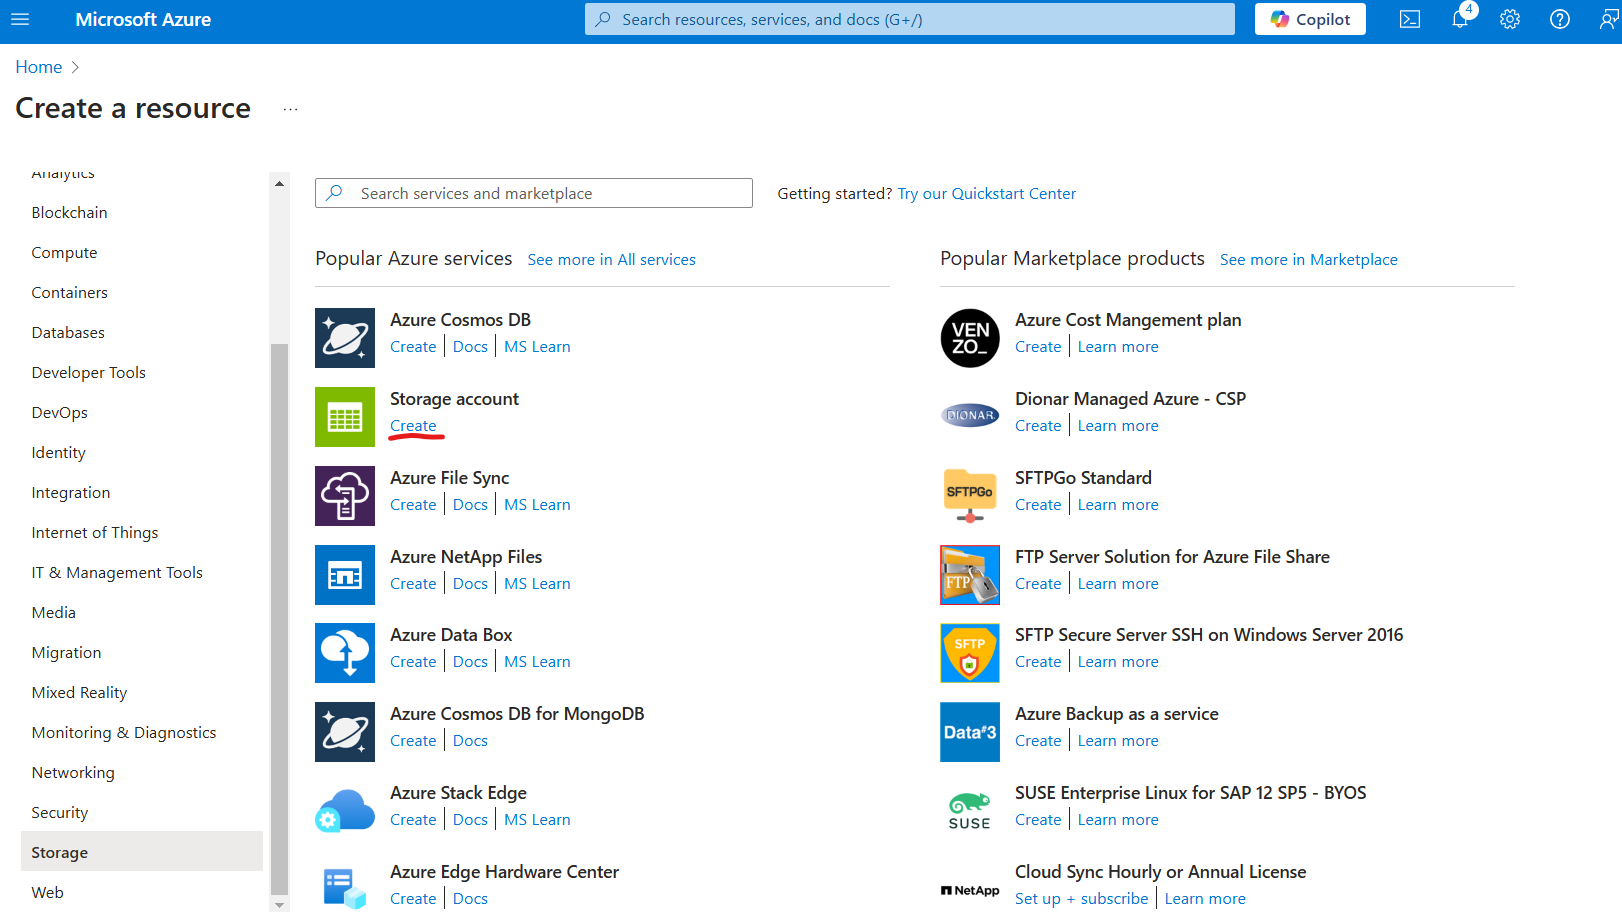Open portal settings gear icon
Screen dimensions: 1622x912
coord(1509,19)
